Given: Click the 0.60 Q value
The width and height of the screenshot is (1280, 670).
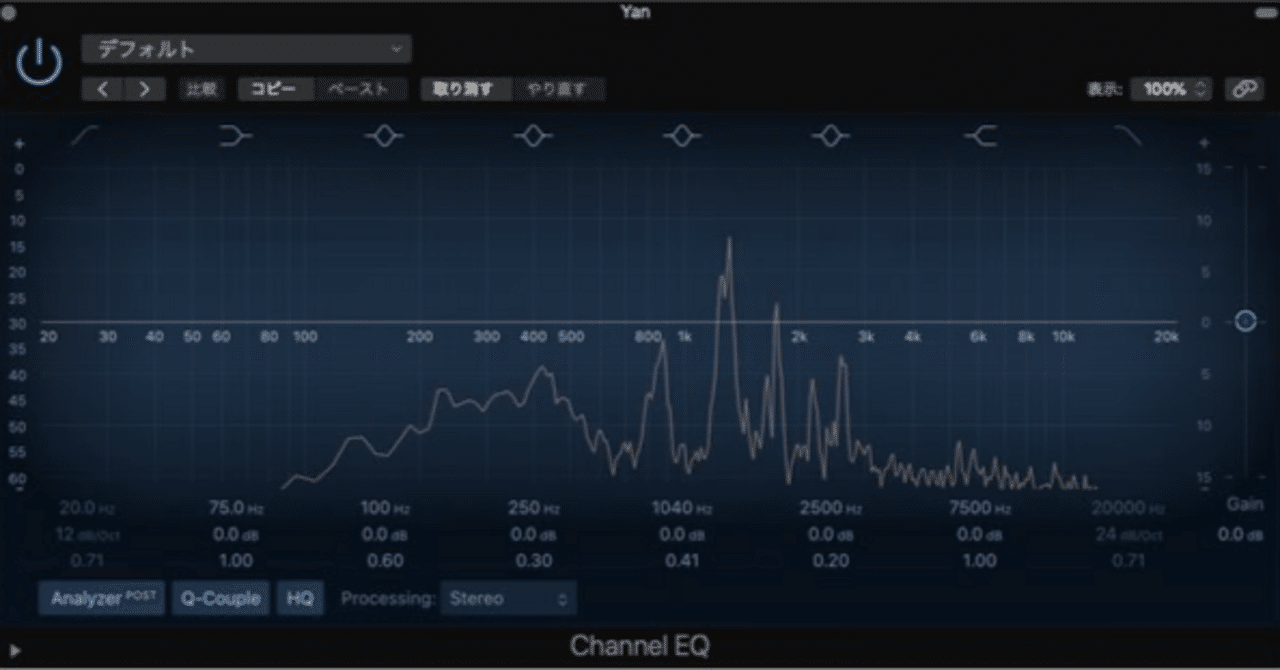Looking at the screenshot, I should pos(384,560).
